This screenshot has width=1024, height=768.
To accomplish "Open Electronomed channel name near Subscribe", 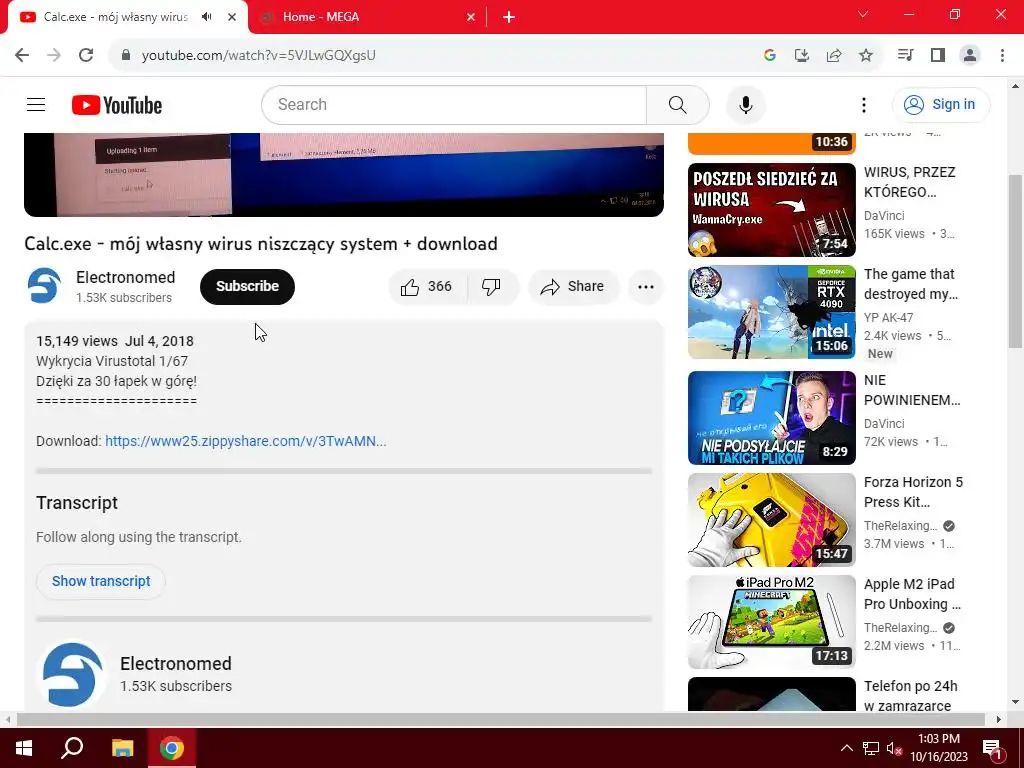I will pos(125,278).
